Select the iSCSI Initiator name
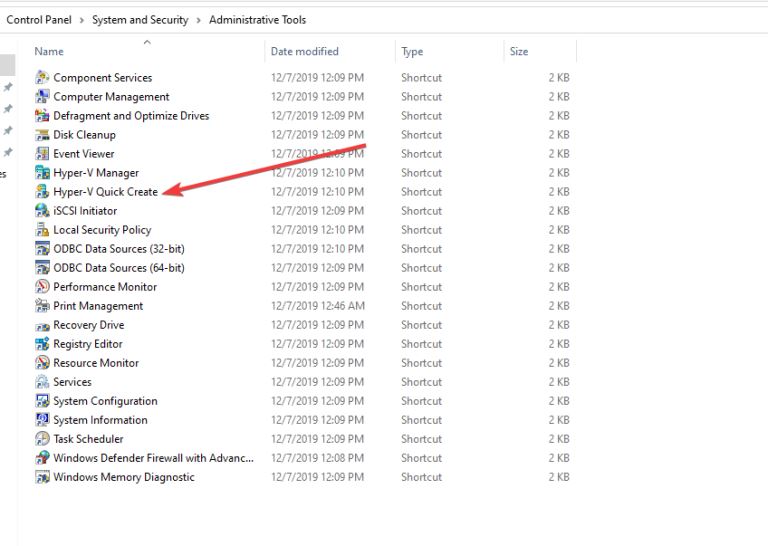 point(85,211)
